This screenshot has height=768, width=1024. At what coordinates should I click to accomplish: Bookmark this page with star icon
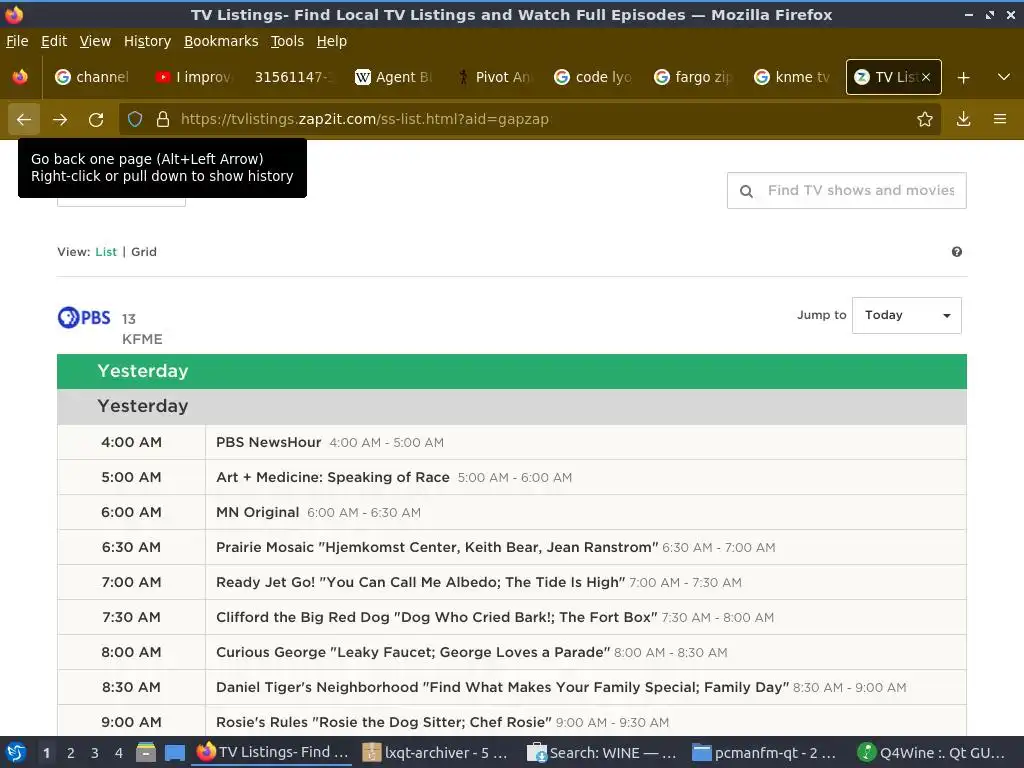pyautogui.click(x=925, y=120)
